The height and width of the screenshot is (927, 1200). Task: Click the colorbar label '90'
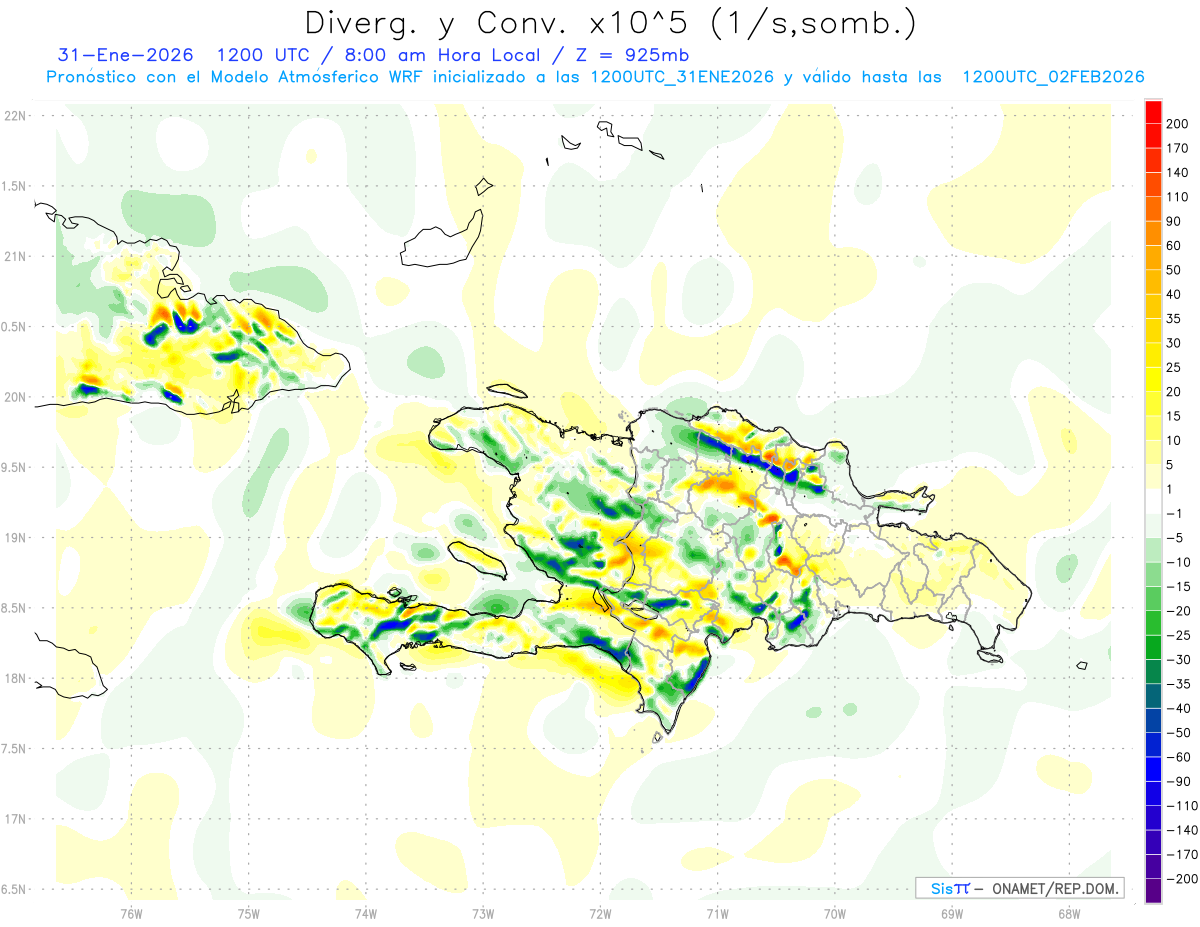pos(1175,221)
